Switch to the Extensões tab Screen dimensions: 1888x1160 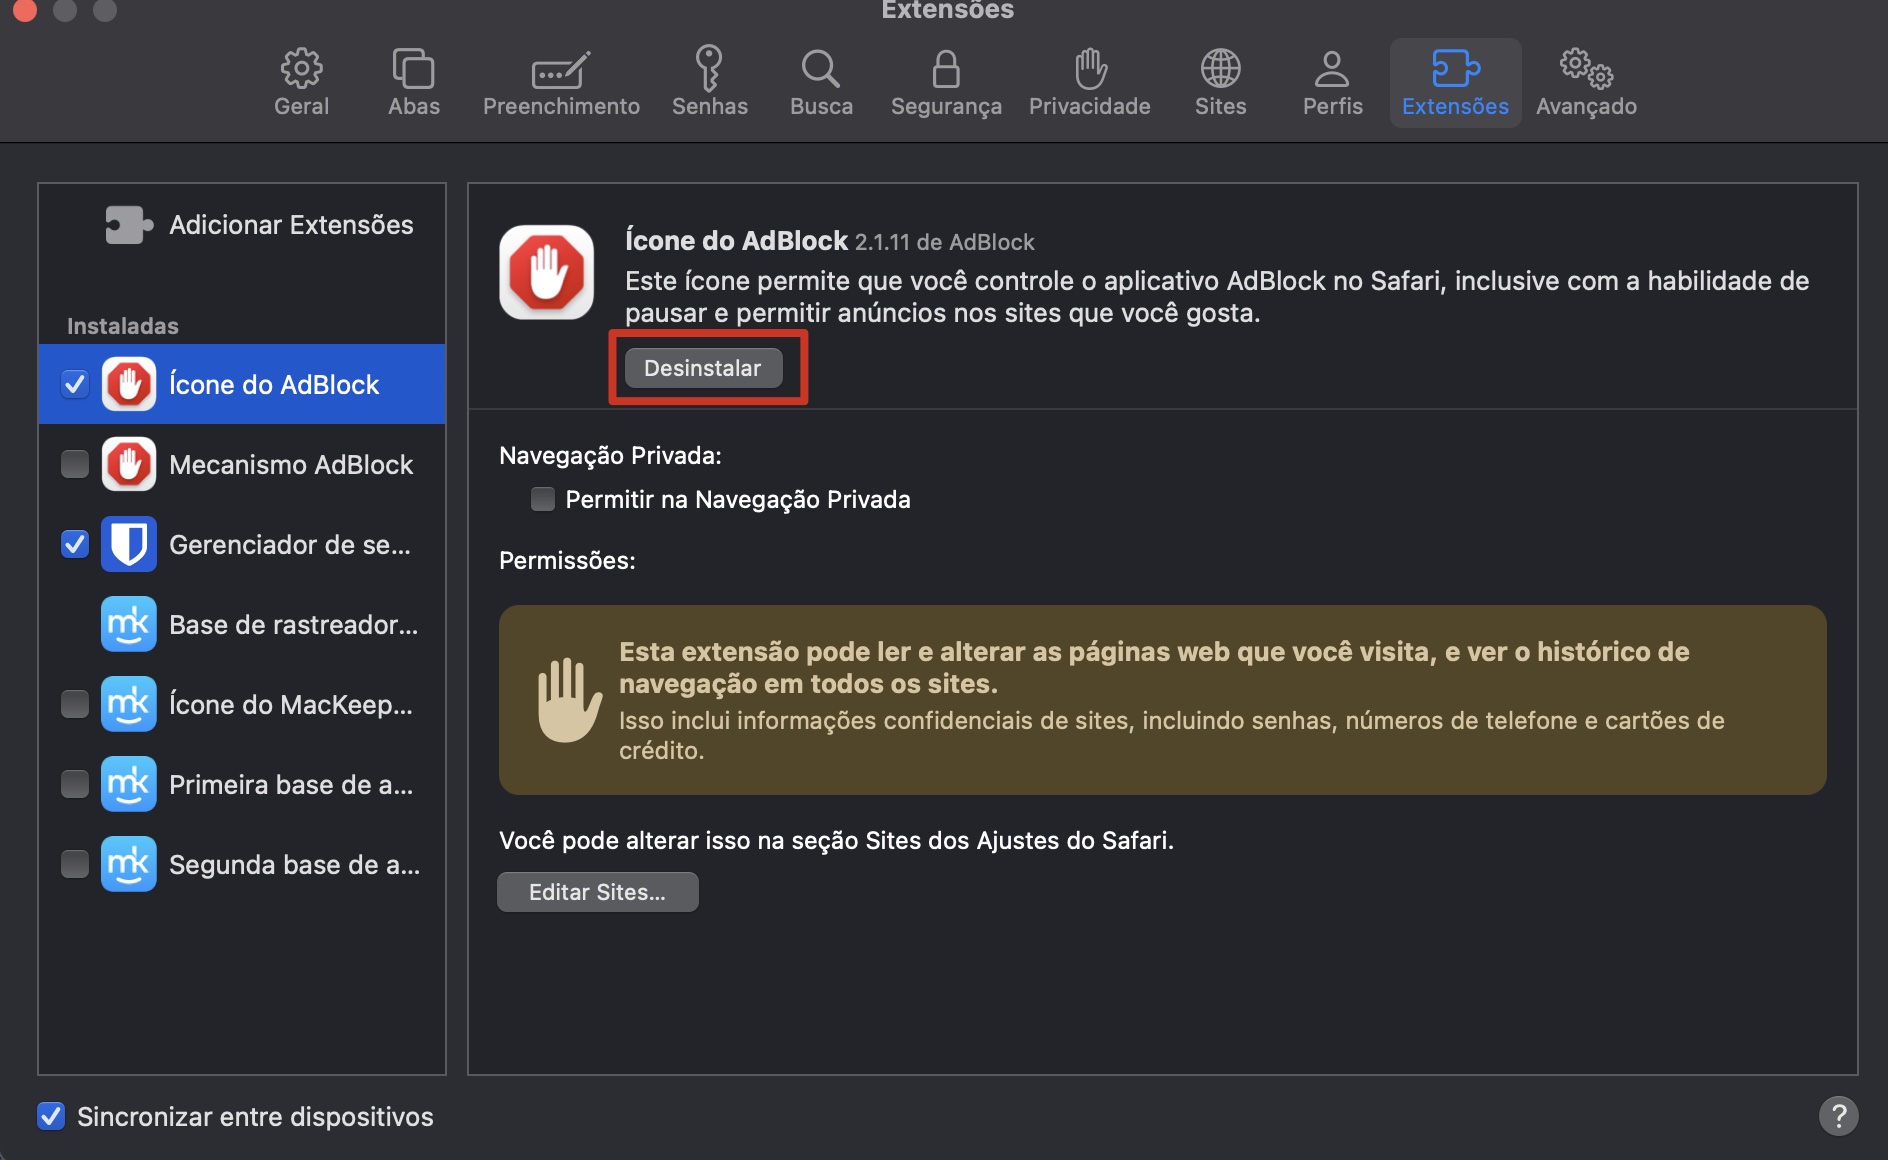(x=1455, y=82)
